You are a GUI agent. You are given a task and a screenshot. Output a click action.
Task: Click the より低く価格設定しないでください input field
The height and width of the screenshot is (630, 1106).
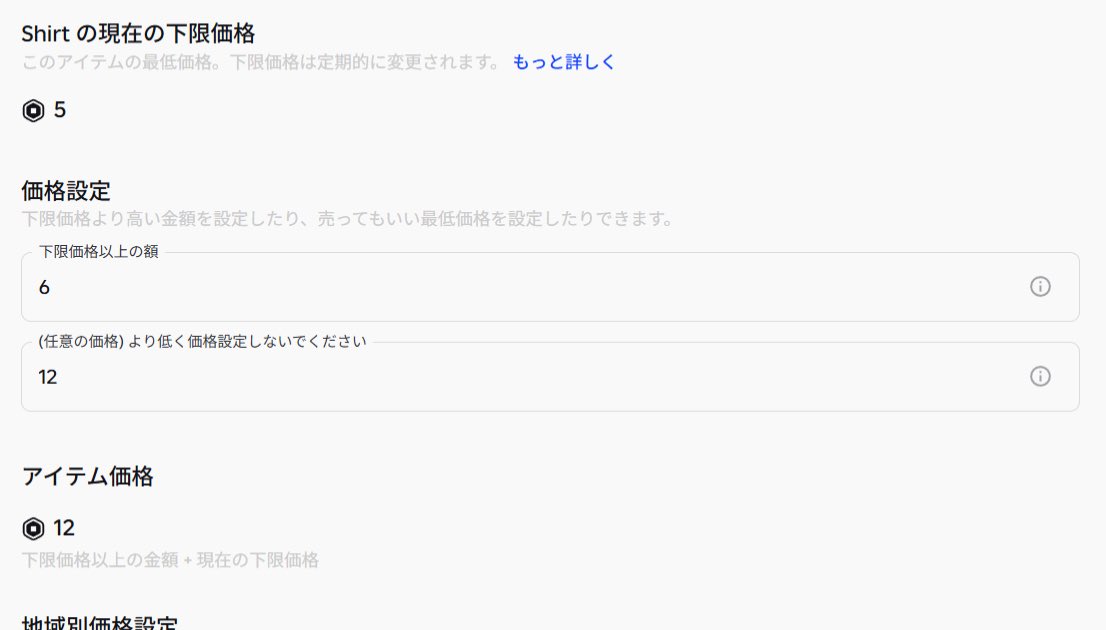[x=550, y=377]
